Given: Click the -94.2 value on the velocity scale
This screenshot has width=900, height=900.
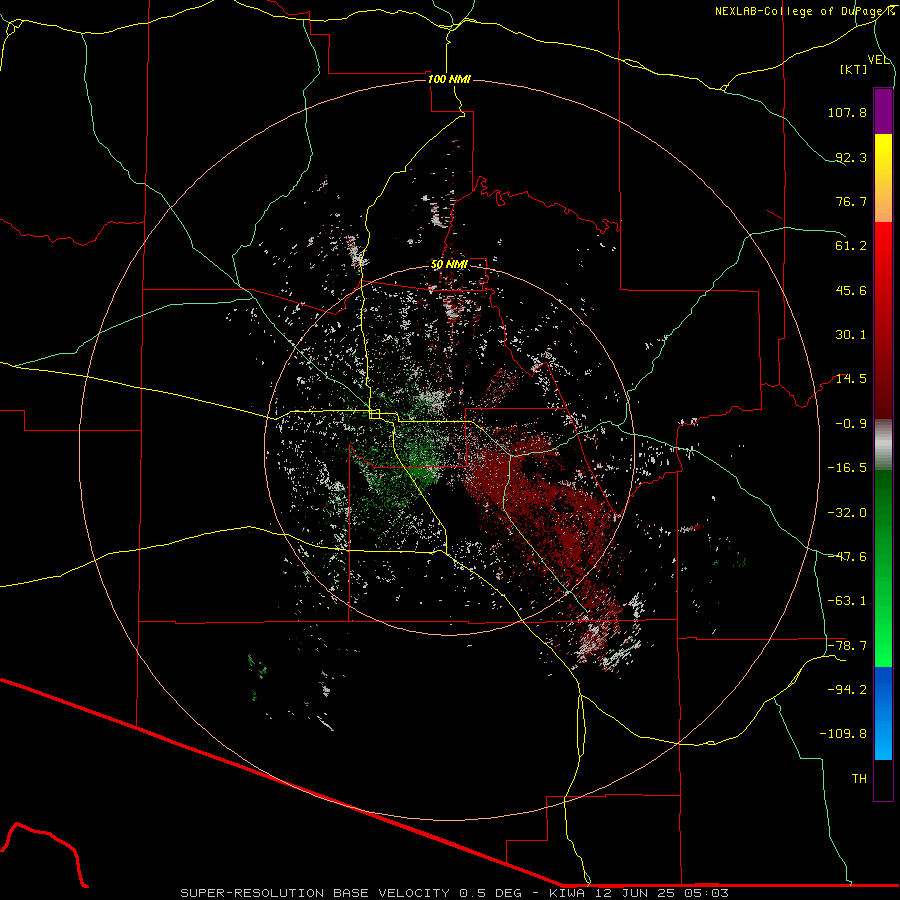Looking at the screenshot, I should (847, 690).
